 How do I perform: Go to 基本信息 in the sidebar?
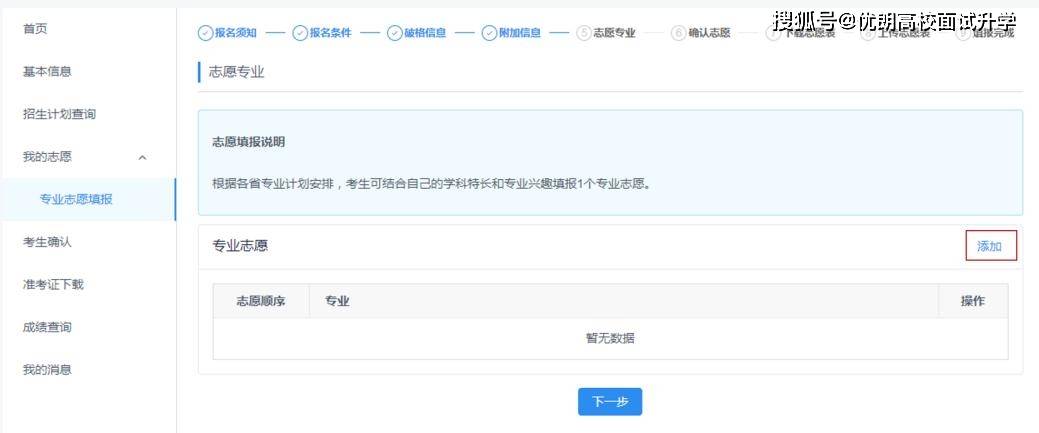pyautogui.click(x=47, y=72)
